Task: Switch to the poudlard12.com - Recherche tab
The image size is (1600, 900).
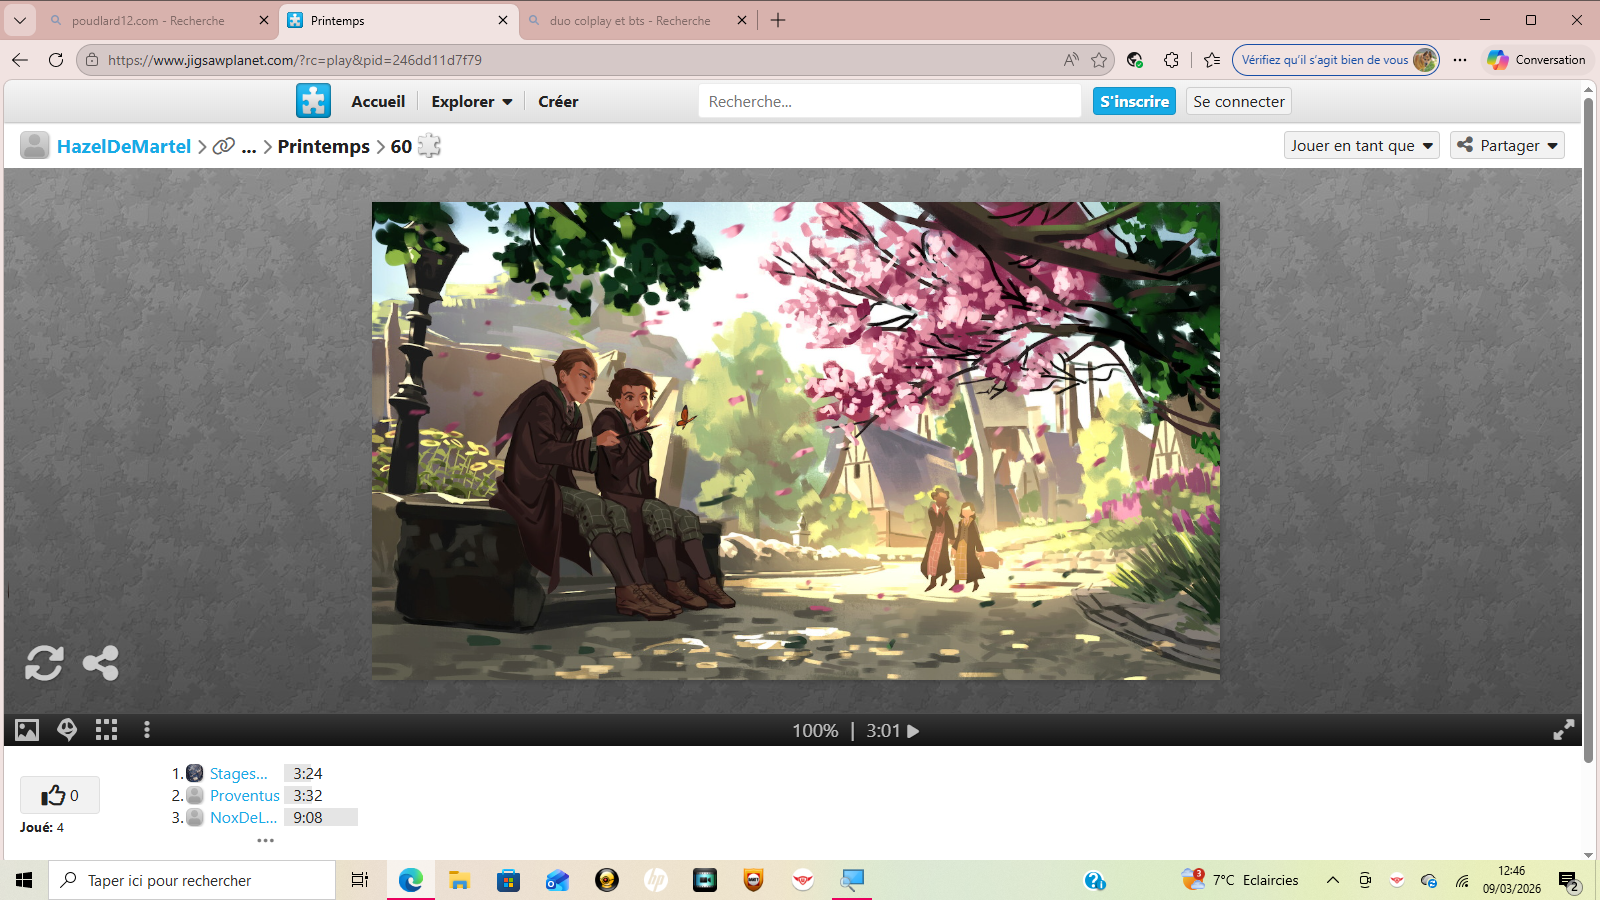Action: pos(148,20)
